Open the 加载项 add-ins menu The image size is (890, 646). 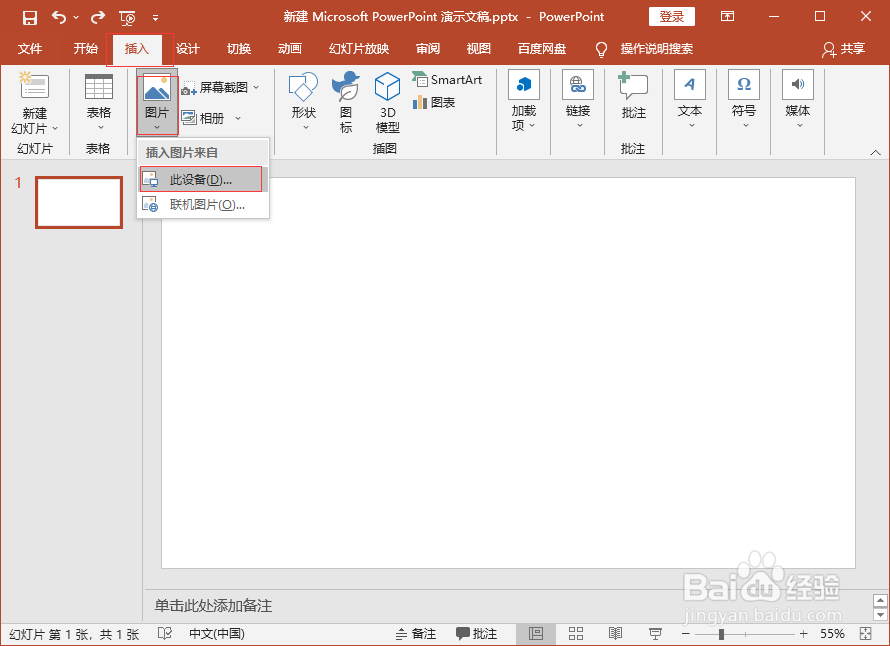click(x=523, y=102)
